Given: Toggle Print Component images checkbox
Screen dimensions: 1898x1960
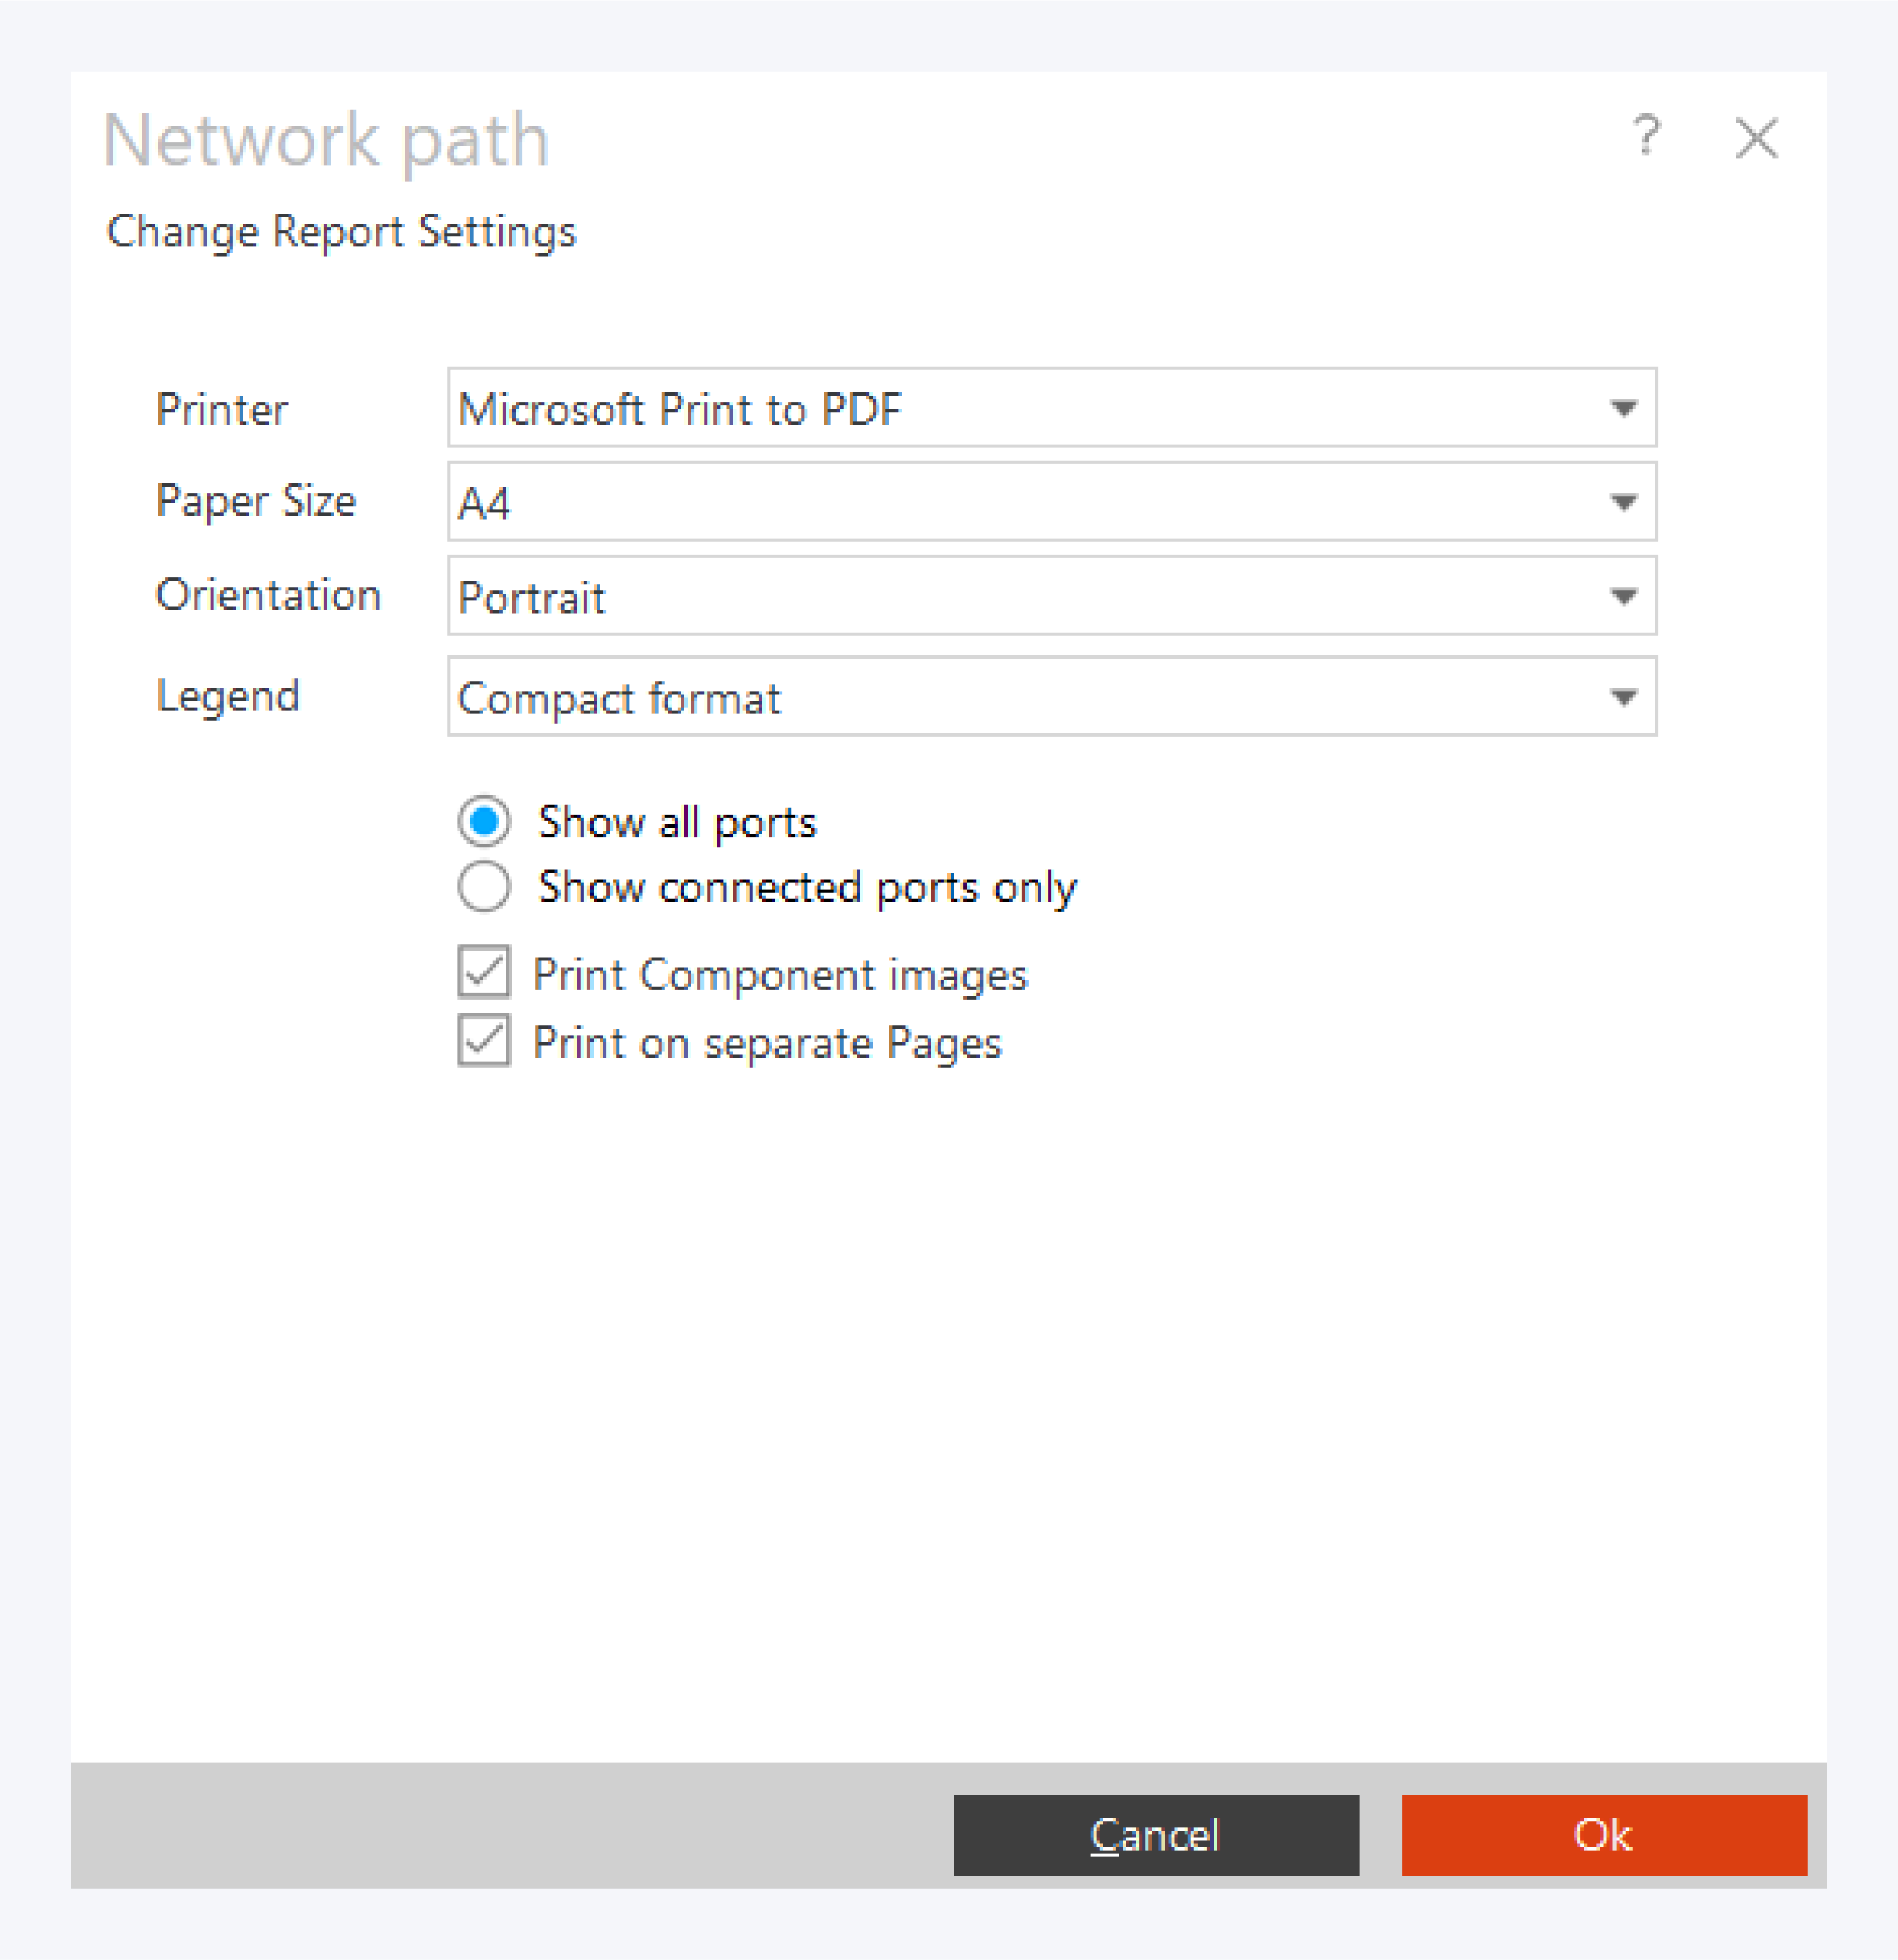Looking at the screenshot, I should pos(485,973).
